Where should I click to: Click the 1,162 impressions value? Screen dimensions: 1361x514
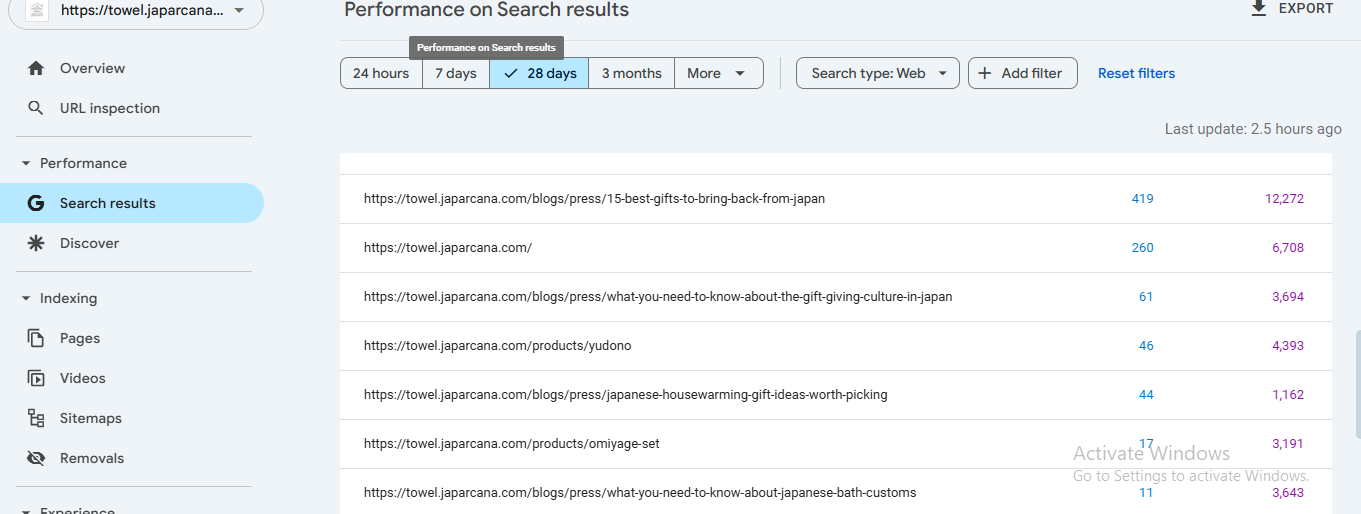pos(1288,395)
